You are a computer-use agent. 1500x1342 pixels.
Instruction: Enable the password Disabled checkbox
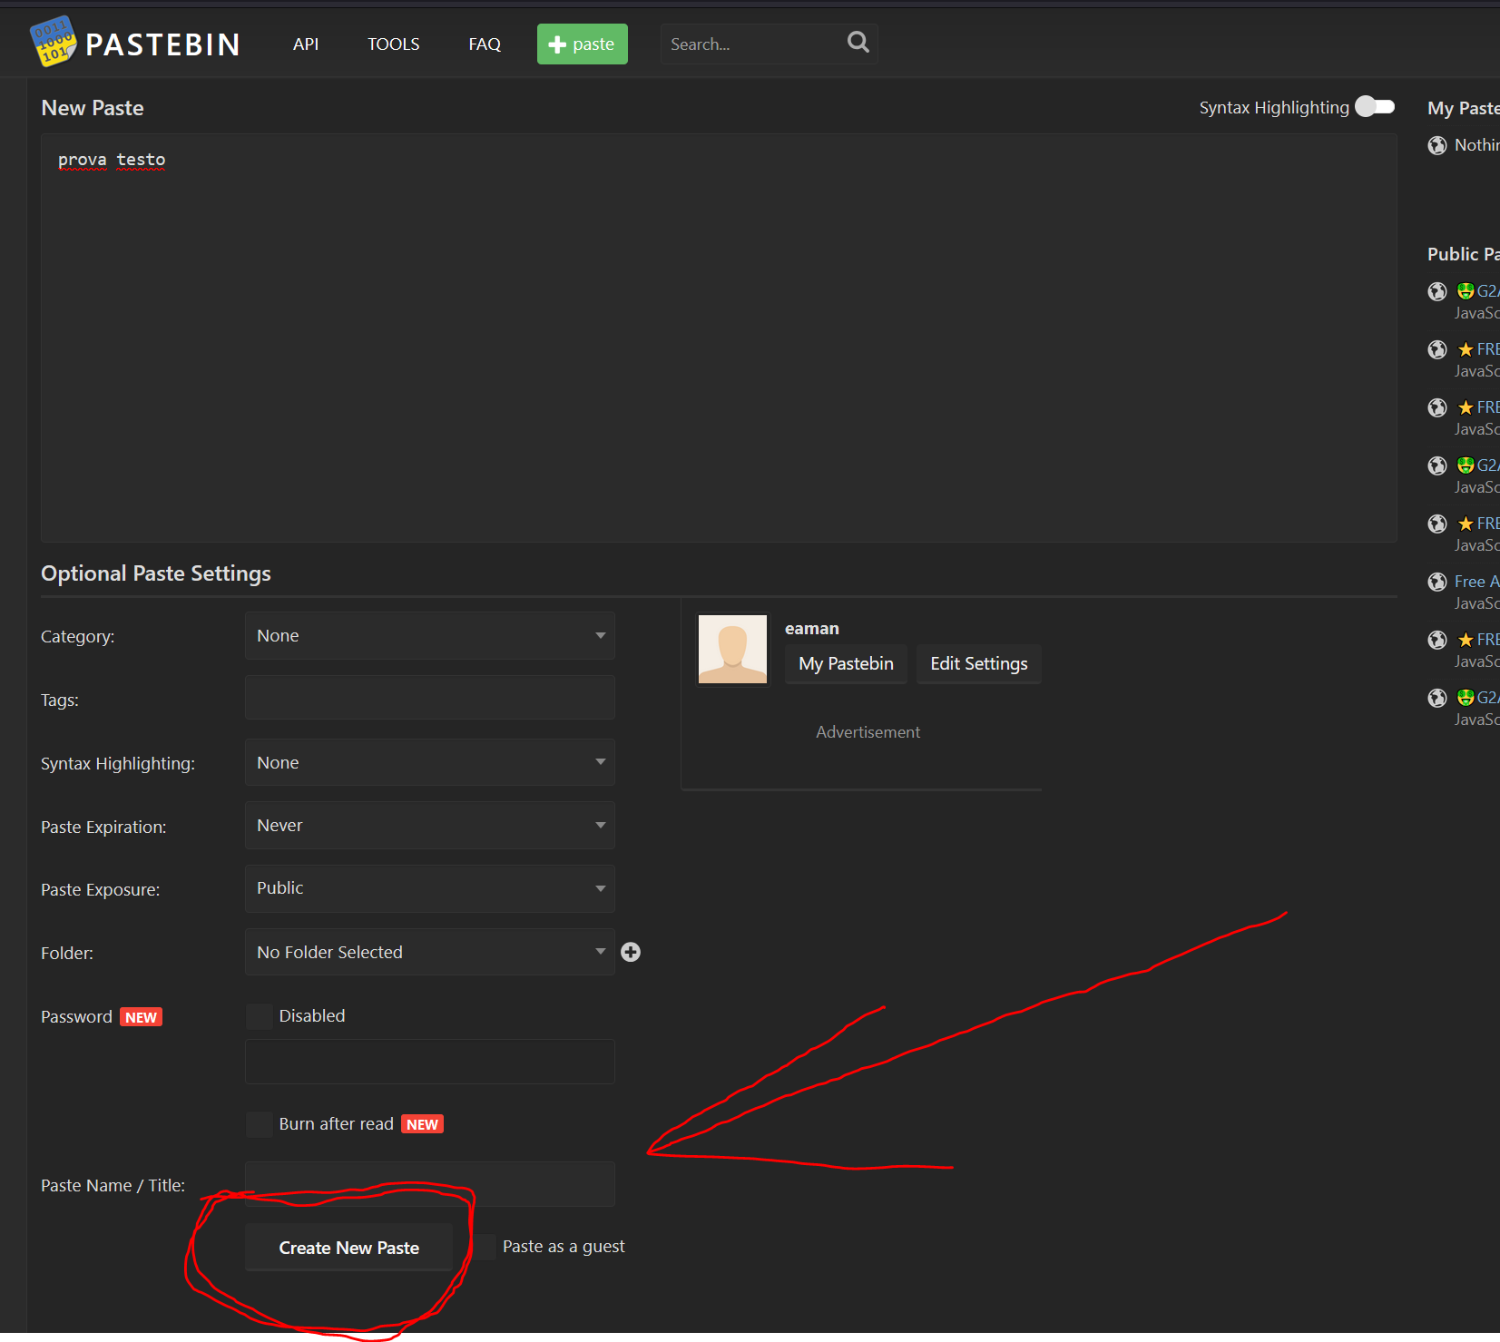[x=259, y=1017]
